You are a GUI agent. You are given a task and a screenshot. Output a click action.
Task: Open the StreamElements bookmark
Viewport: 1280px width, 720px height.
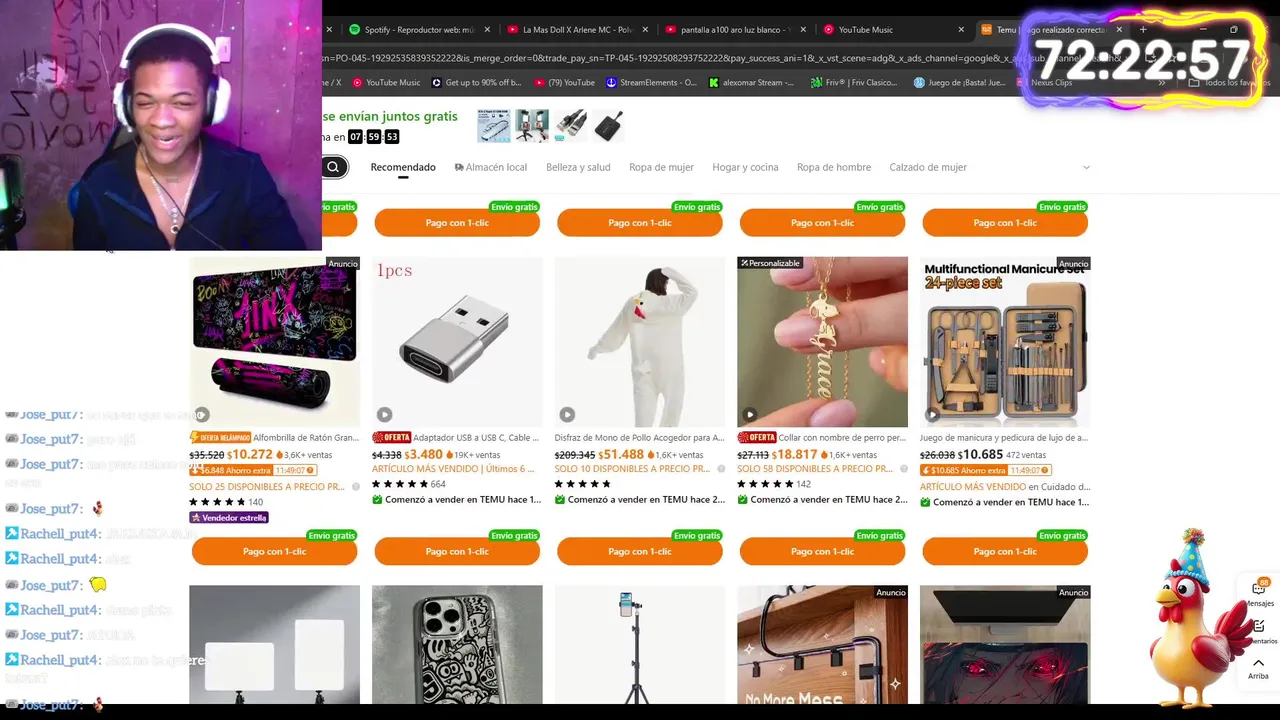[x=651, y=83]
